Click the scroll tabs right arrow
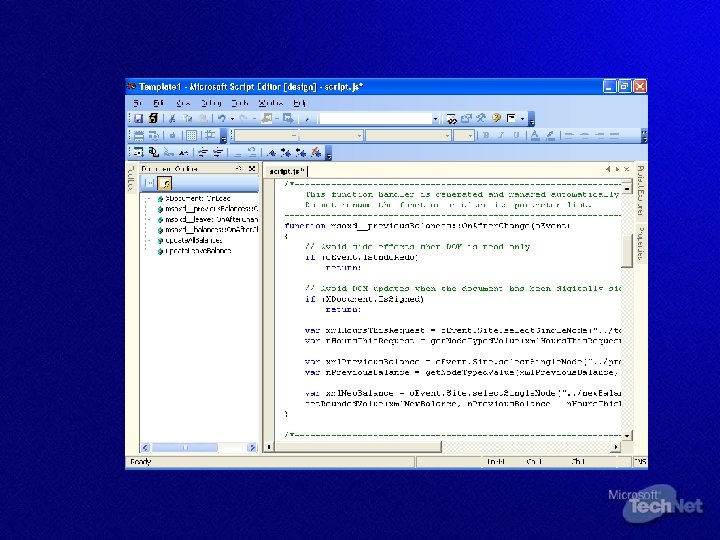 pos(617,169)
